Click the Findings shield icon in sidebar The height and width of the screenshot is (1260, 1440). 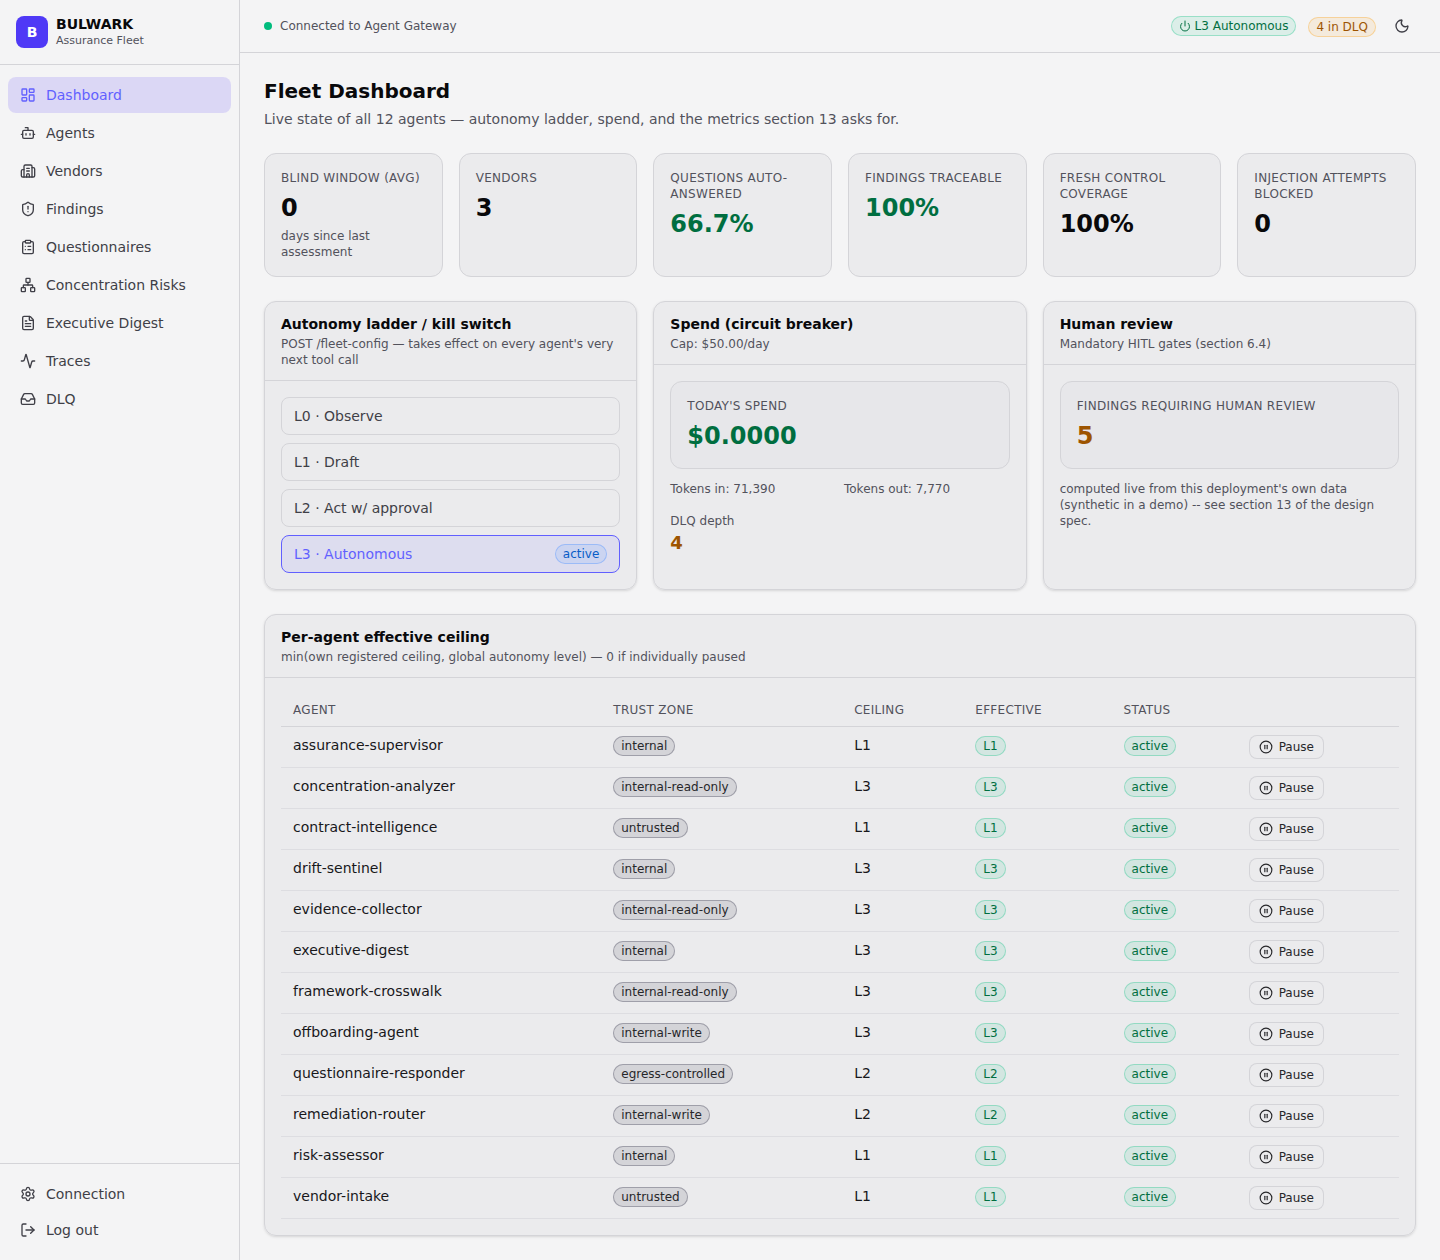pos(28,209)
